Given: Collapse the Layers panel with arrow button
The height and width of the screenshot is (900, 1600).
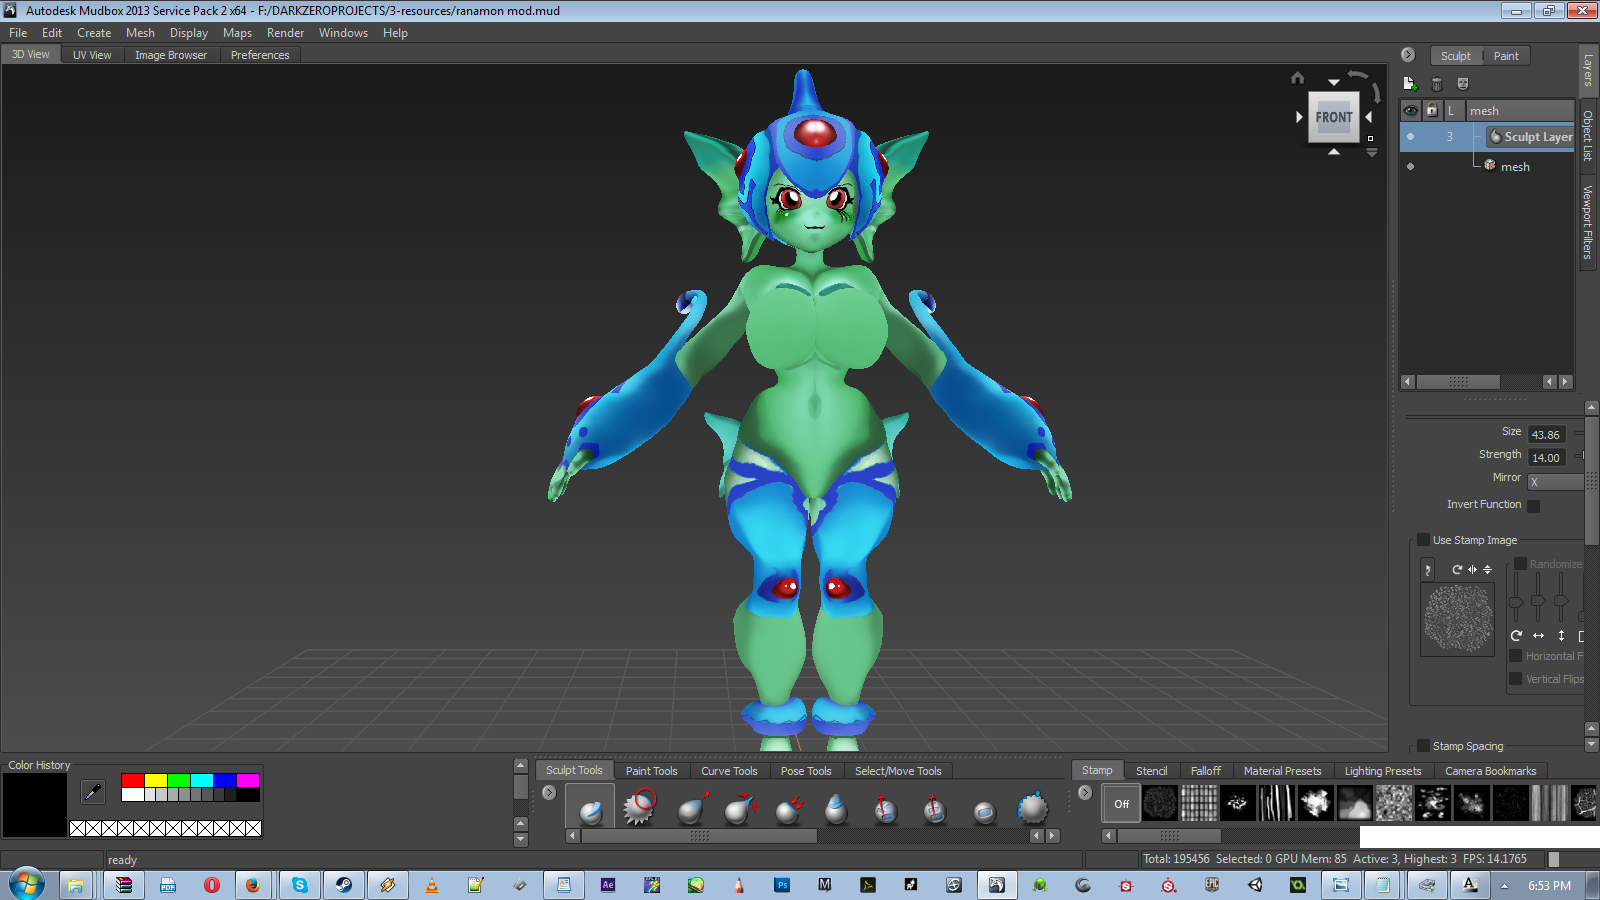Looking at the screenshot, I should coord(1408,55).
